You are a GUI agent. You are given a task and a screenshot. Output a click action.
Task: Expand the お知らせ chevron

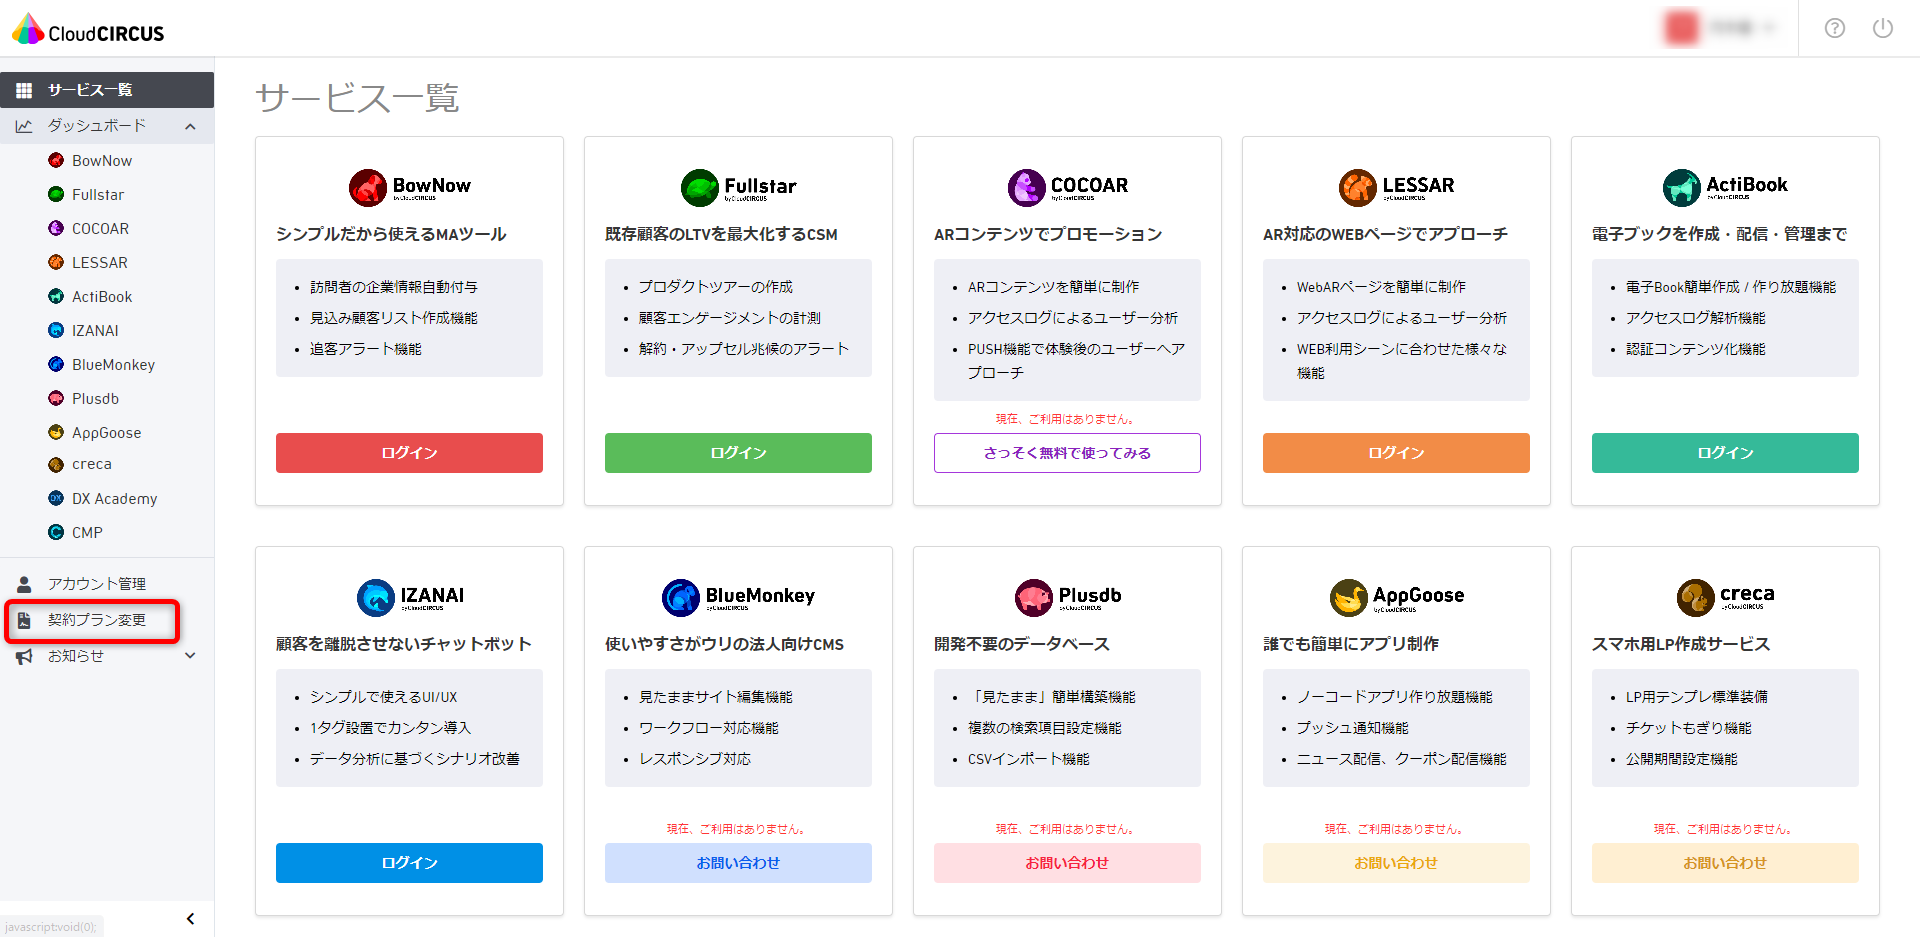pos(190,656)
